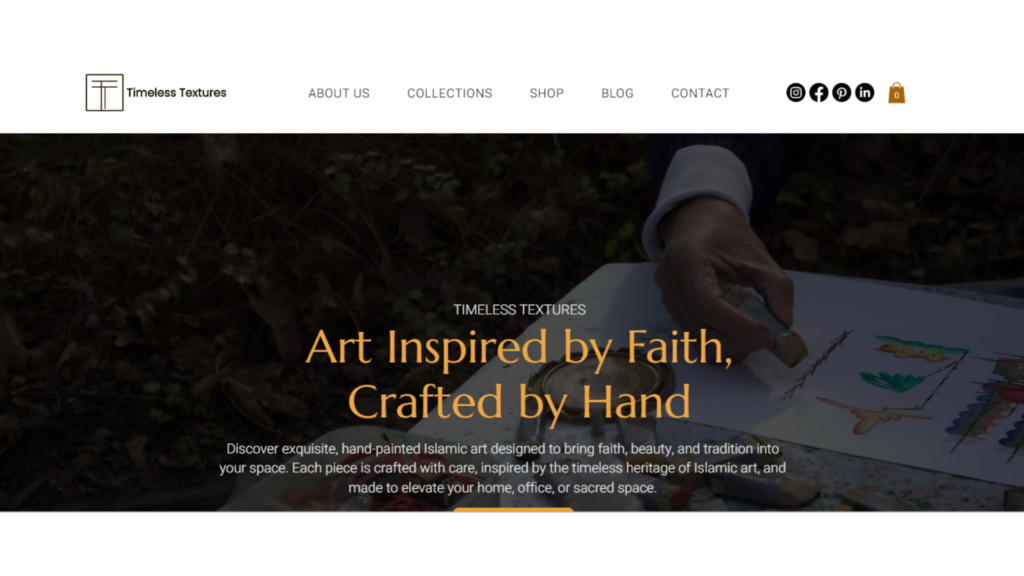Select CONTACT in the navigation bar
1024x576 pixels.
pyautogui.click(x=700, y=93)
